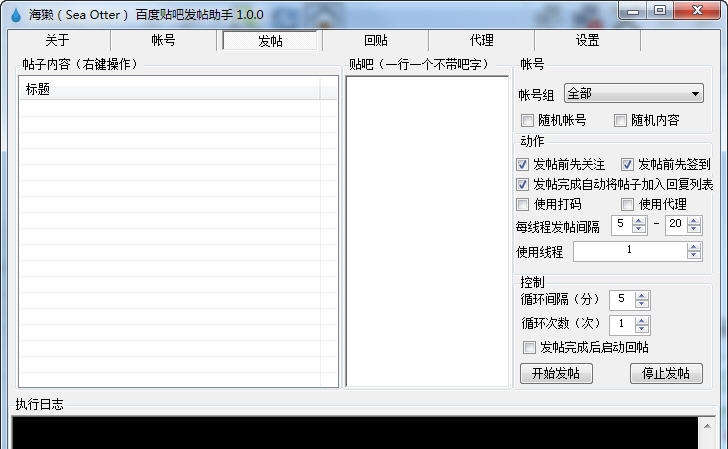Decrease maximum post interval of 20

(694, 229)
